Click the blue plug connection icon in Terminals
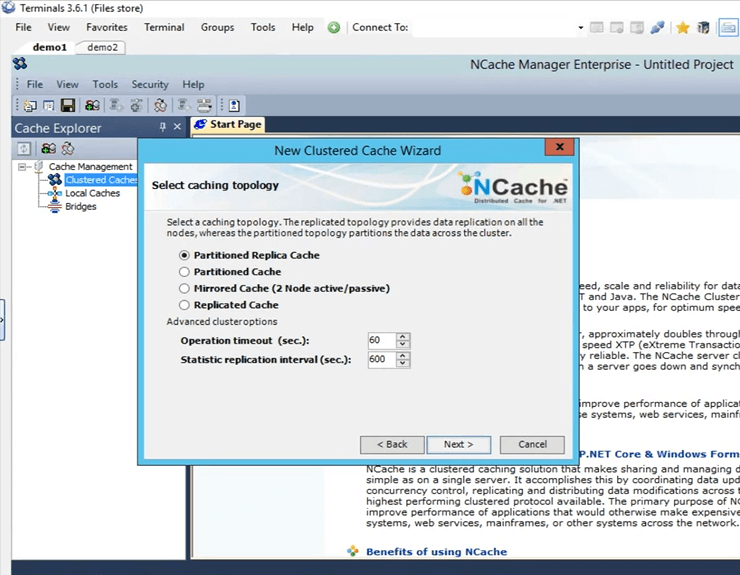This screenshot has width=740, height=575. point(657,27)
